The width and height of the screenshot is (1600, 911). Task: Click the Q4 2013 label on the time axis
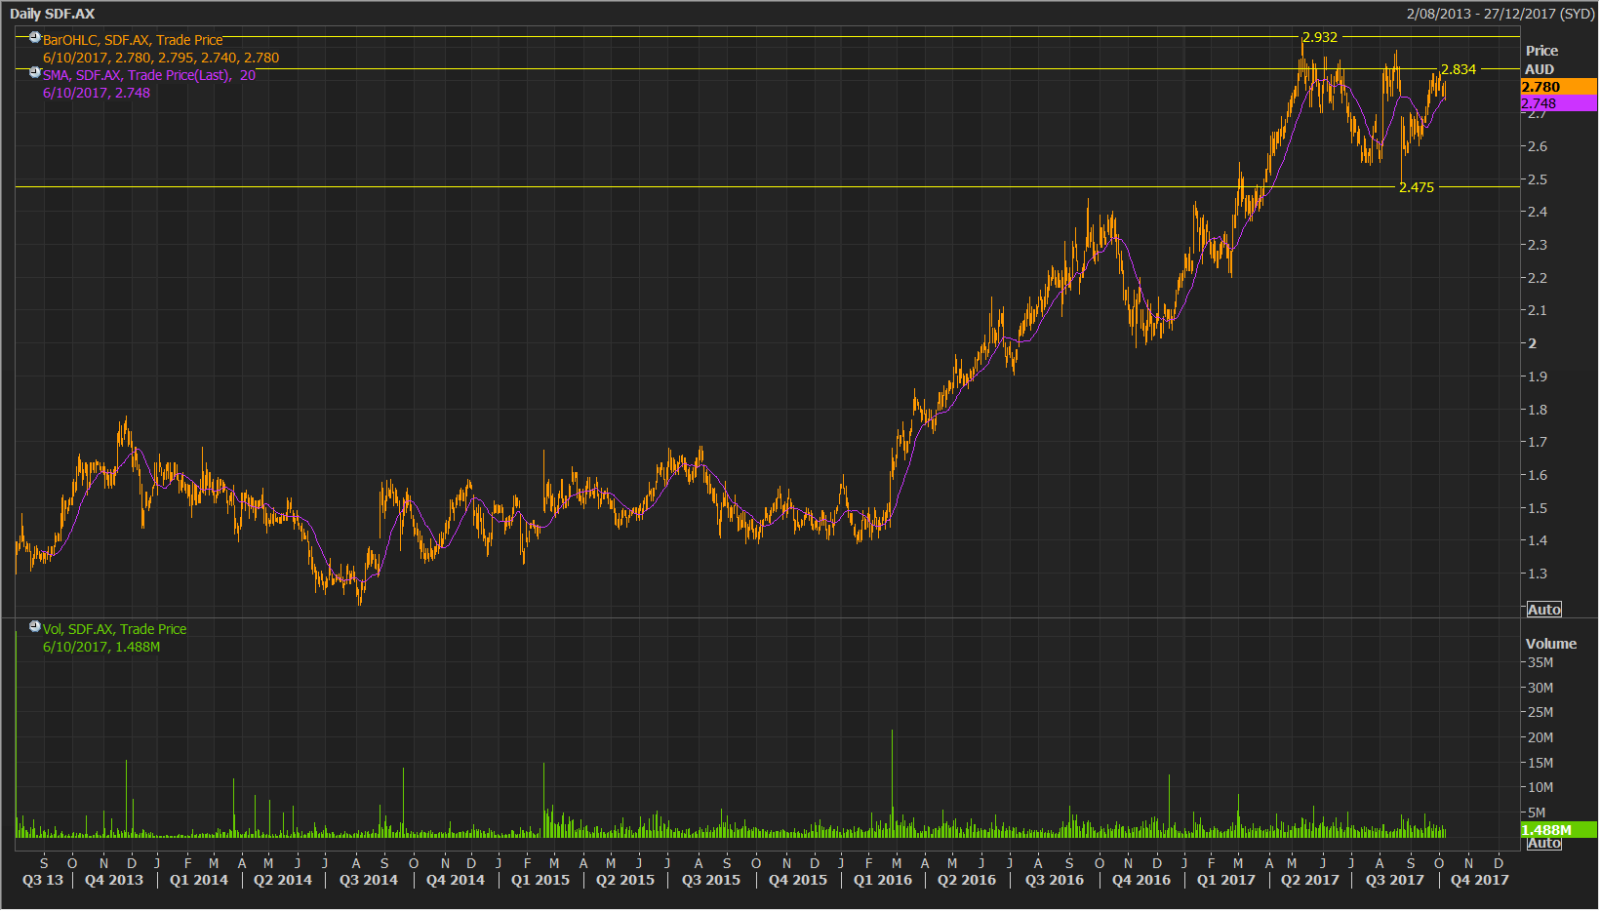click(114, 881)
